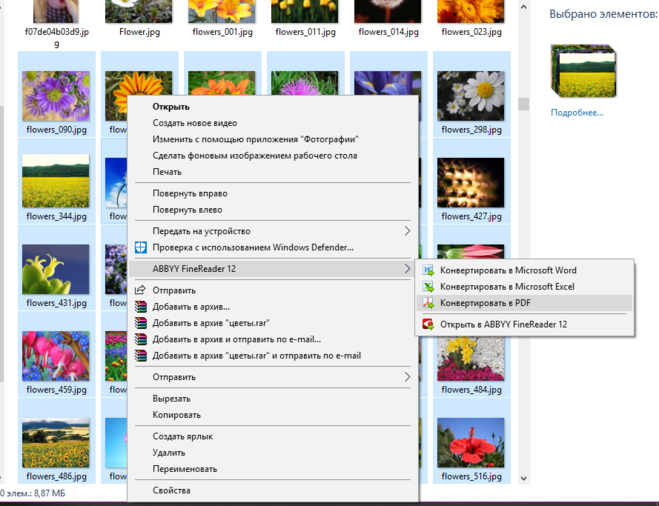
Task: Expand the ABBYY FineReader 12 submenu arrow
Action: point(407,269)
